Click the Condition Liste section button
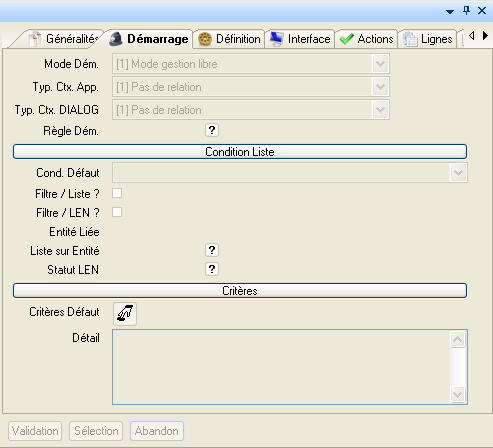Screen dimensions: 493x448 pyautogui.click(x=240, y=152)
